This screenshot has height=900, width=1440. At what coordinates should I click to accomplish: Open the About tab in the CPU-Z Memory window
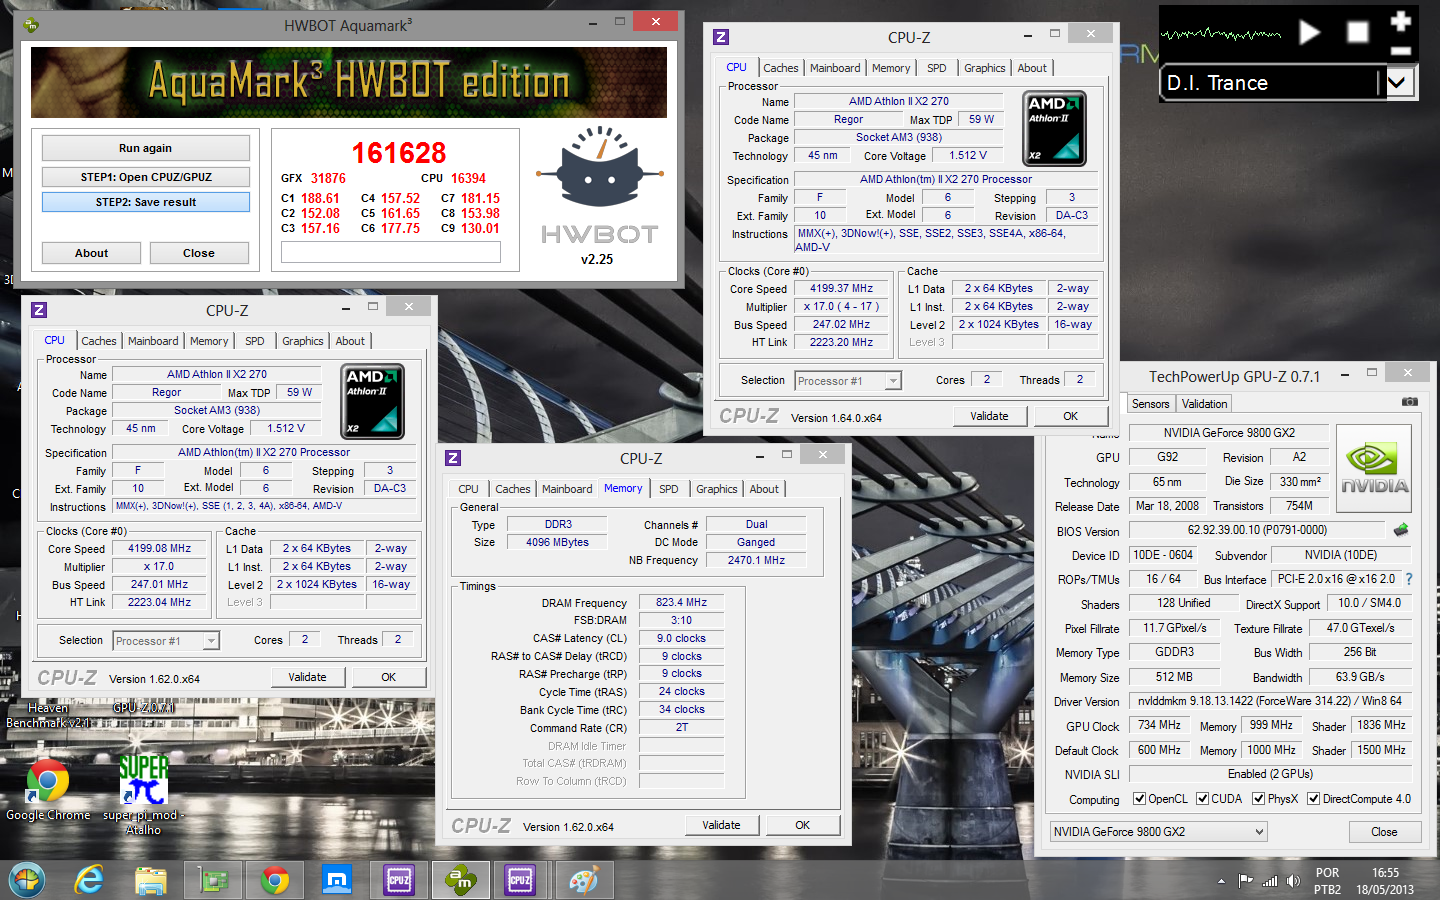click(764, 489)
